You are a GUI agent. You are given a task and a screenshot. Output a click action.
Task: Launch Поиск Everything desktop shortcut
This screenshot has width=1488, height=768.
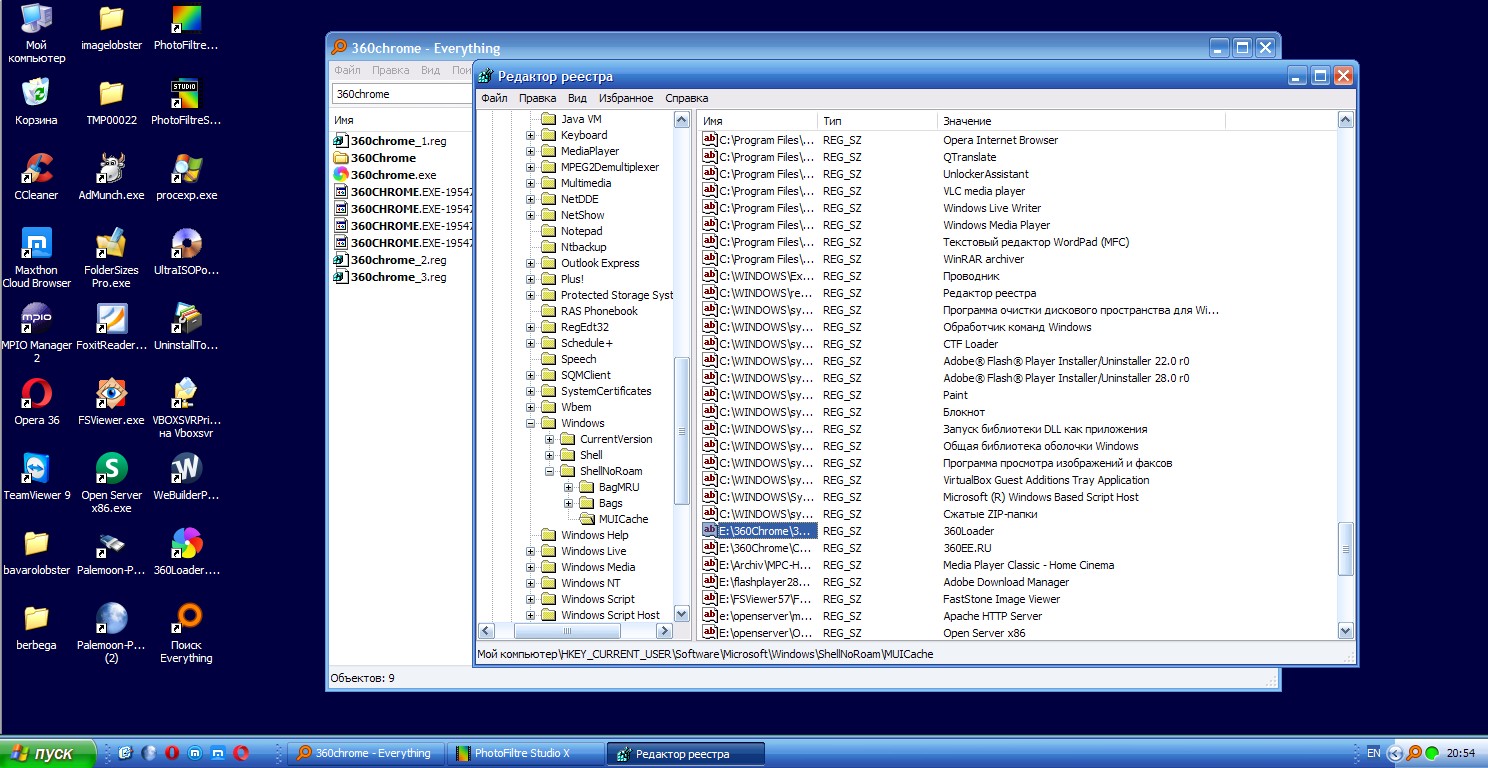186,633
